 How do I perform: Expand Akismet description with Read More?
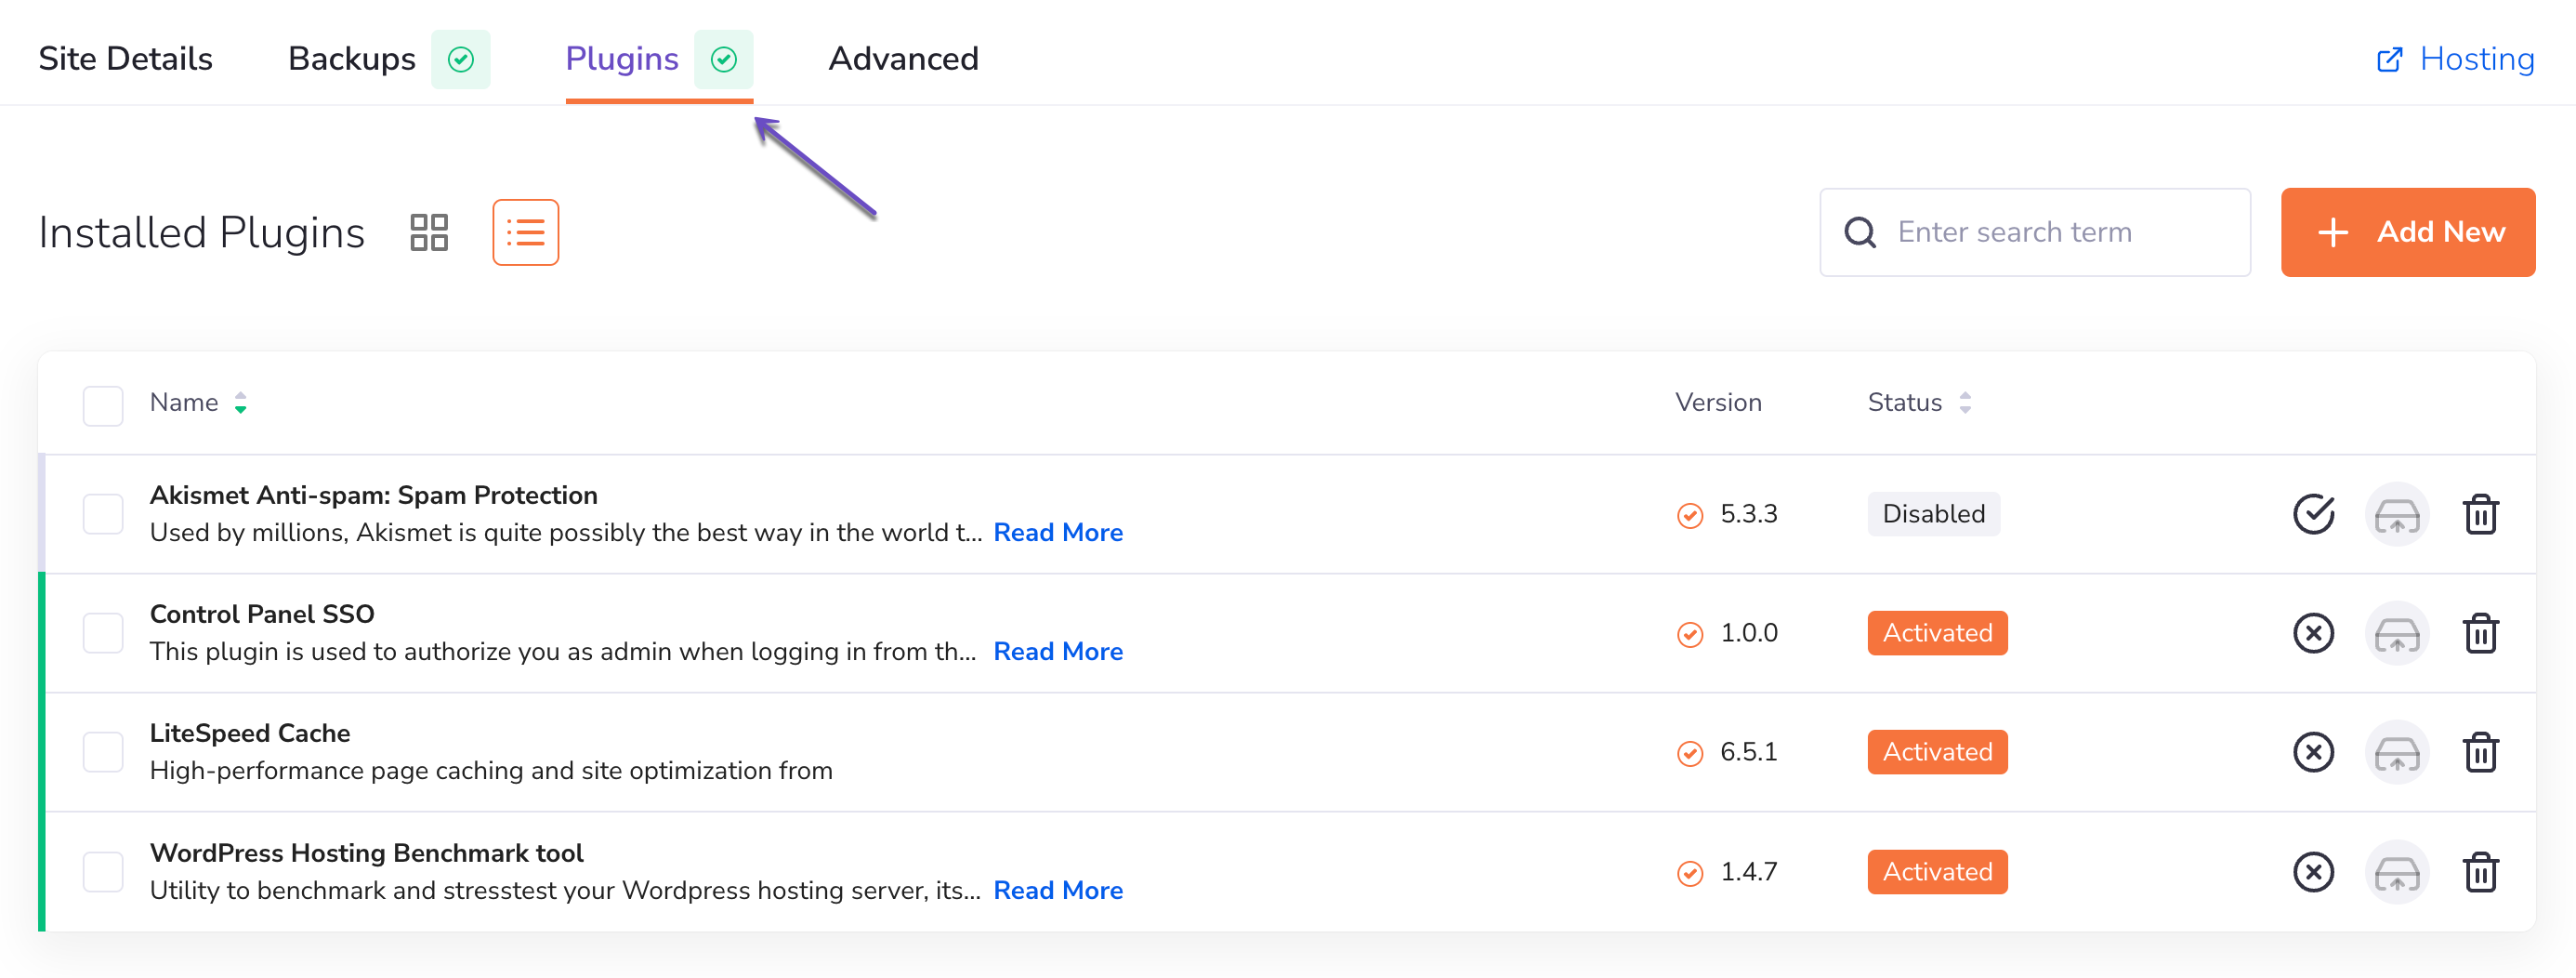click(x=1057, y=533)
